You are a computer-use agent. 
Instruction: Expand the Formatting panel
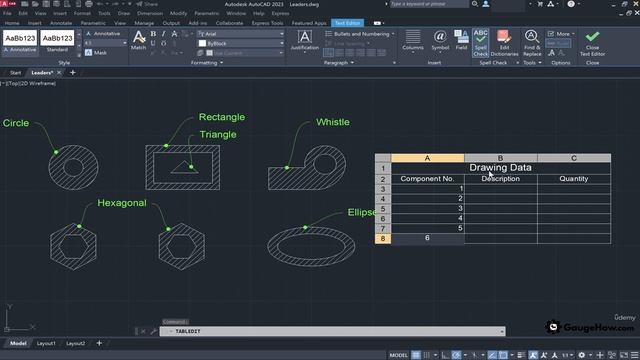pos(207,63)
